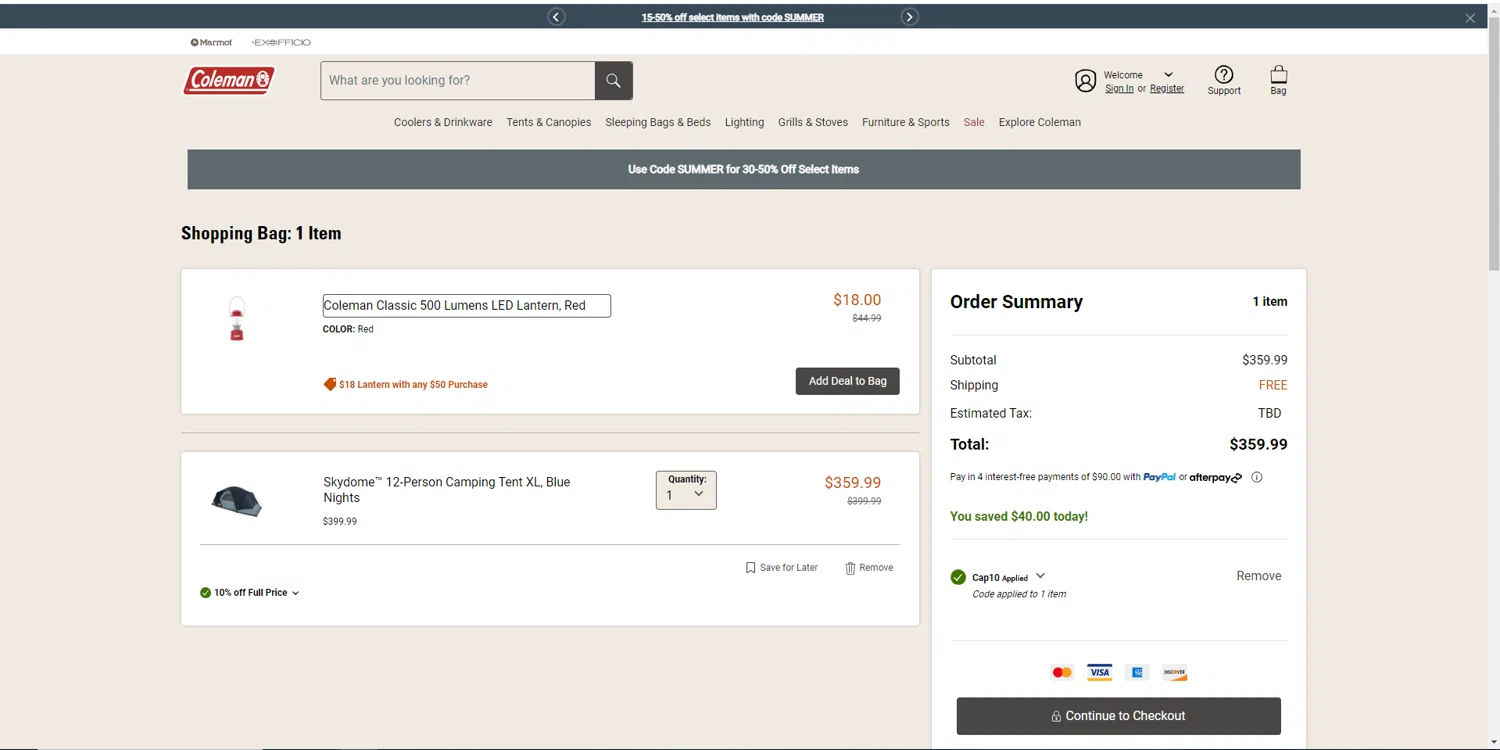Click the 'Shopping Bag: 1 Item' heading

pos(261,233)
